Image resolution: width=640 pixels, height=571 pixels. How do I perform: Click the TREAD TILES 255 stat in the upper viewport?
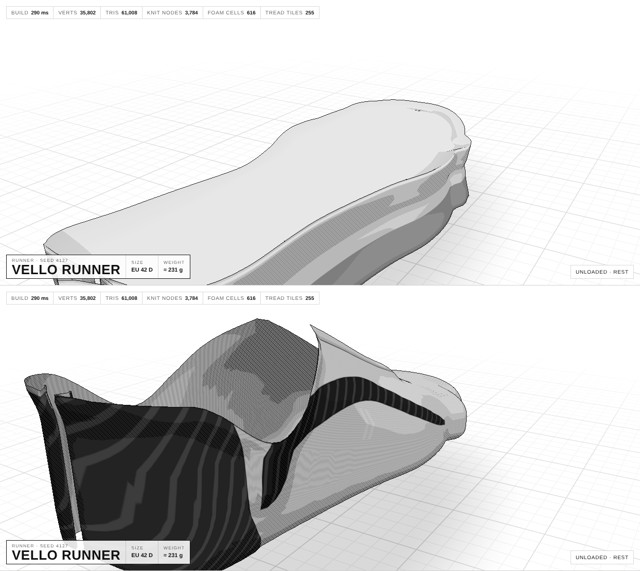coord(290,13)
